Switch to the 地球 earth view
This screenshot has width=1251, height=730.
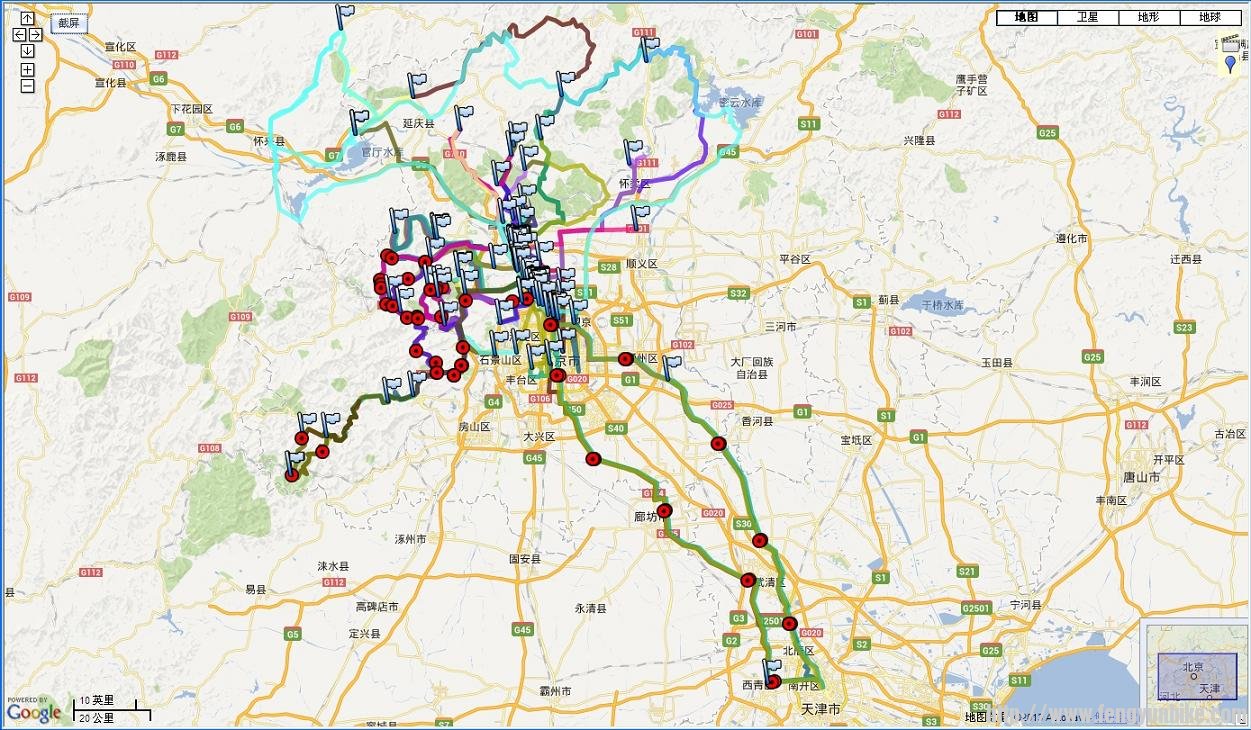tap(1209, 17)
